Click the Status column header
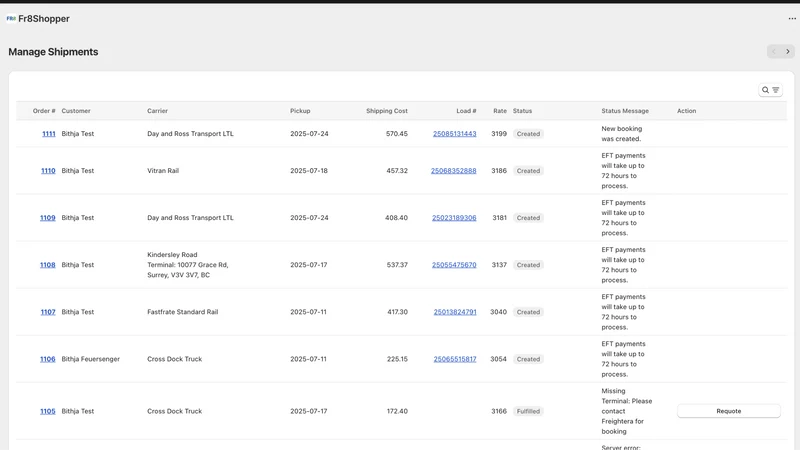800x450 pixels. (x=522, y=111)
